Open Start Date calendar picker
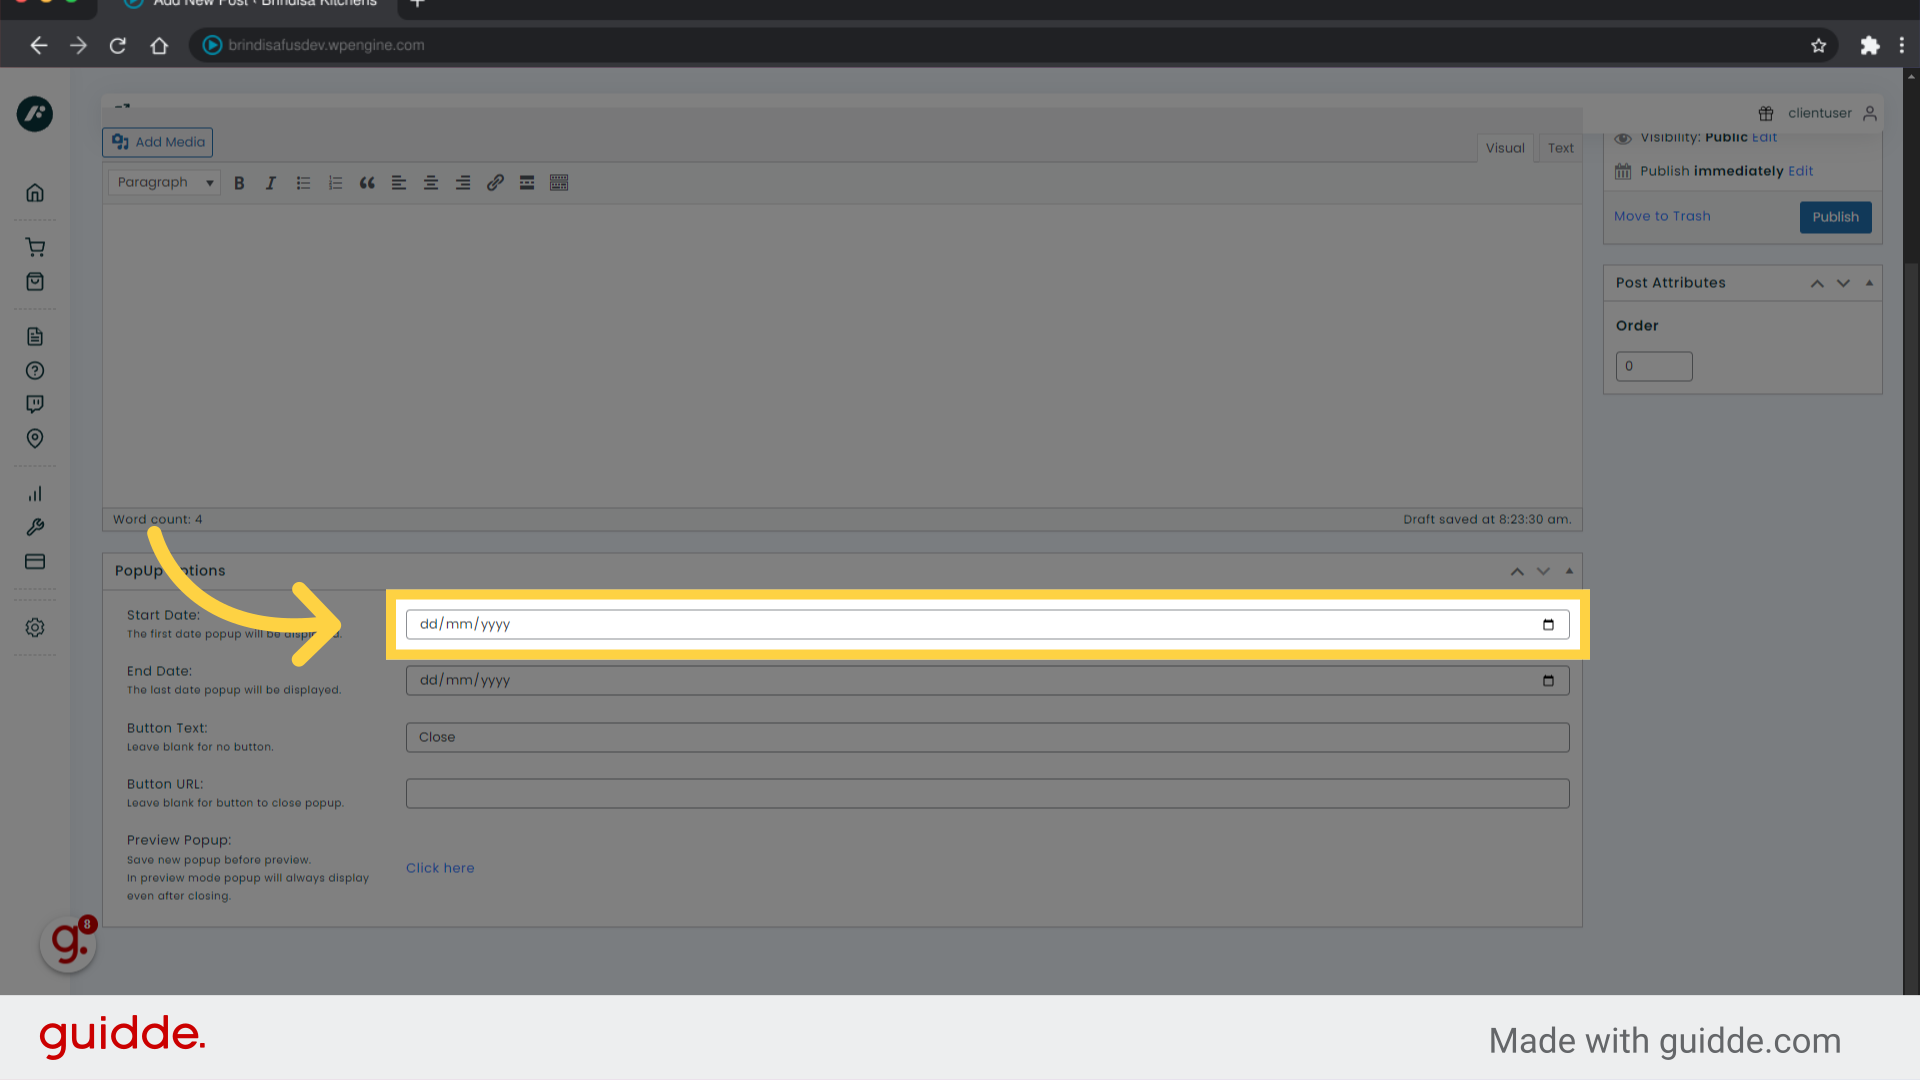 [x=1548, y=625]
